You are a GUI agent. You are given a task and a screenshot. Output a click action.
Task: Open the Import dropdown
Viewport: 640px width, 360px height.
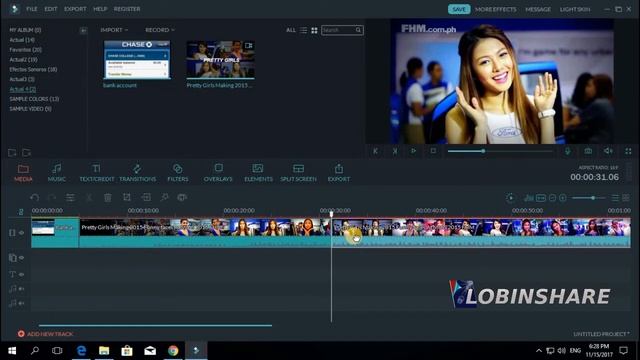(x=114, y=30)
